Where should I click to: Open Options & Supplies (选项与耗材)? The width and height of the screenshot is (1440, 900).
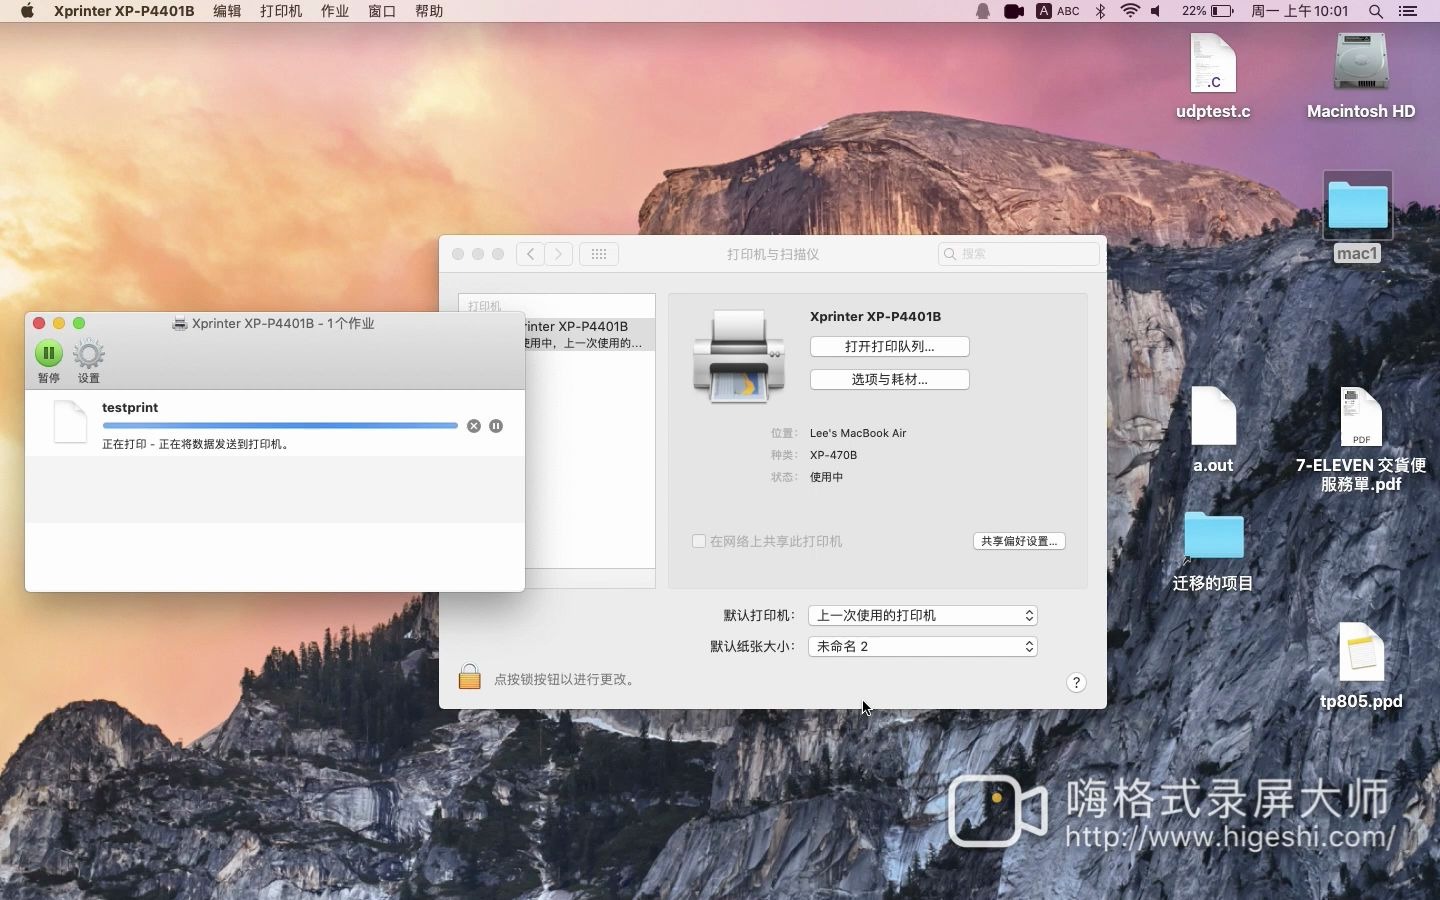pyautogui.click(x=890, y=379)
